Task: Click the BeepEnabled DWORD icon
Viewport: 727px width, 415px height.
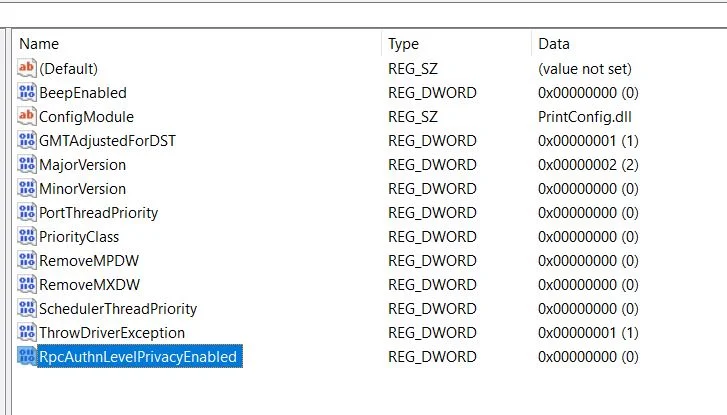Action: [x=27, y=92]
